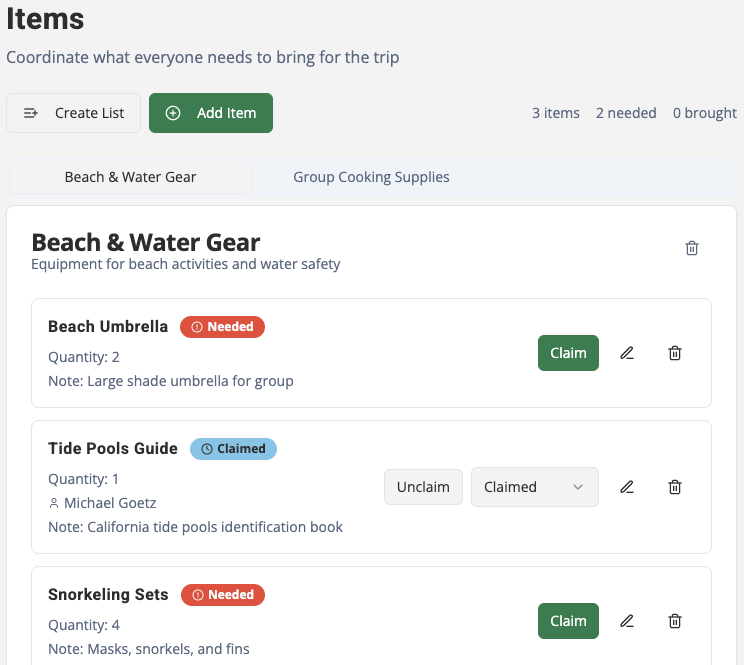Click 'Note: California tide pools identification book'
Image resolution: width=744 pixels, height=665 pixels.
click(x=195, y=527)
